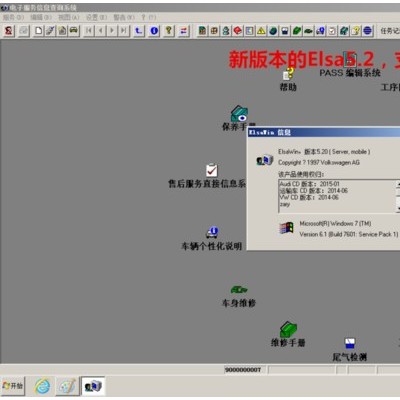Click the brown grid toolbar icon

pos(214,31)
